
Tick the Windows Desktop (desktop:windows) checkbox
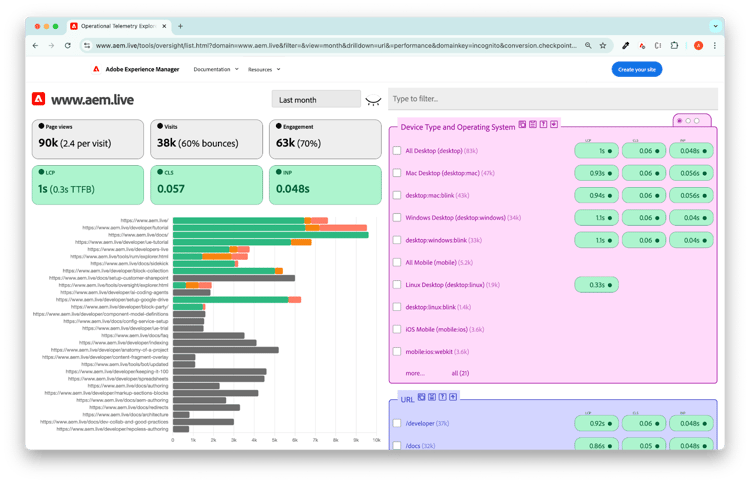[x=397, y=217]
